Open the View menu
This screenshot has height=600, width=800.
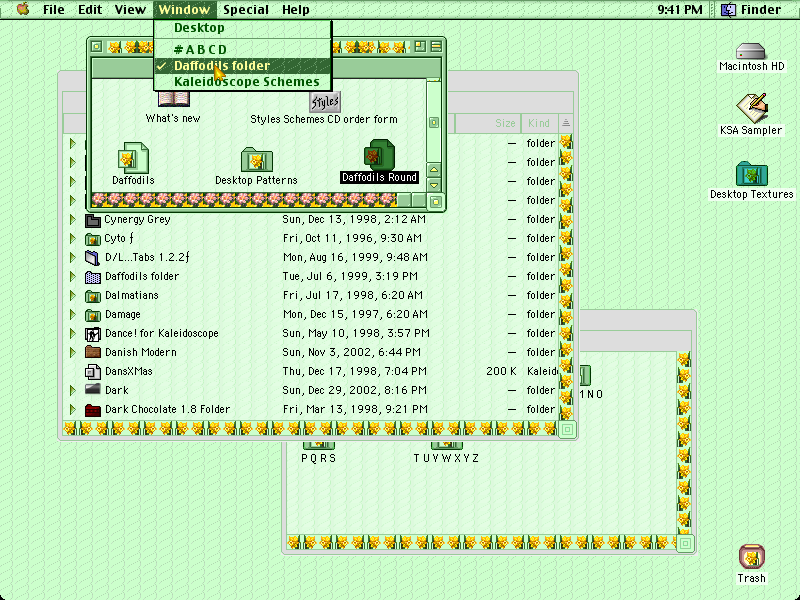[x=130, y=9]
